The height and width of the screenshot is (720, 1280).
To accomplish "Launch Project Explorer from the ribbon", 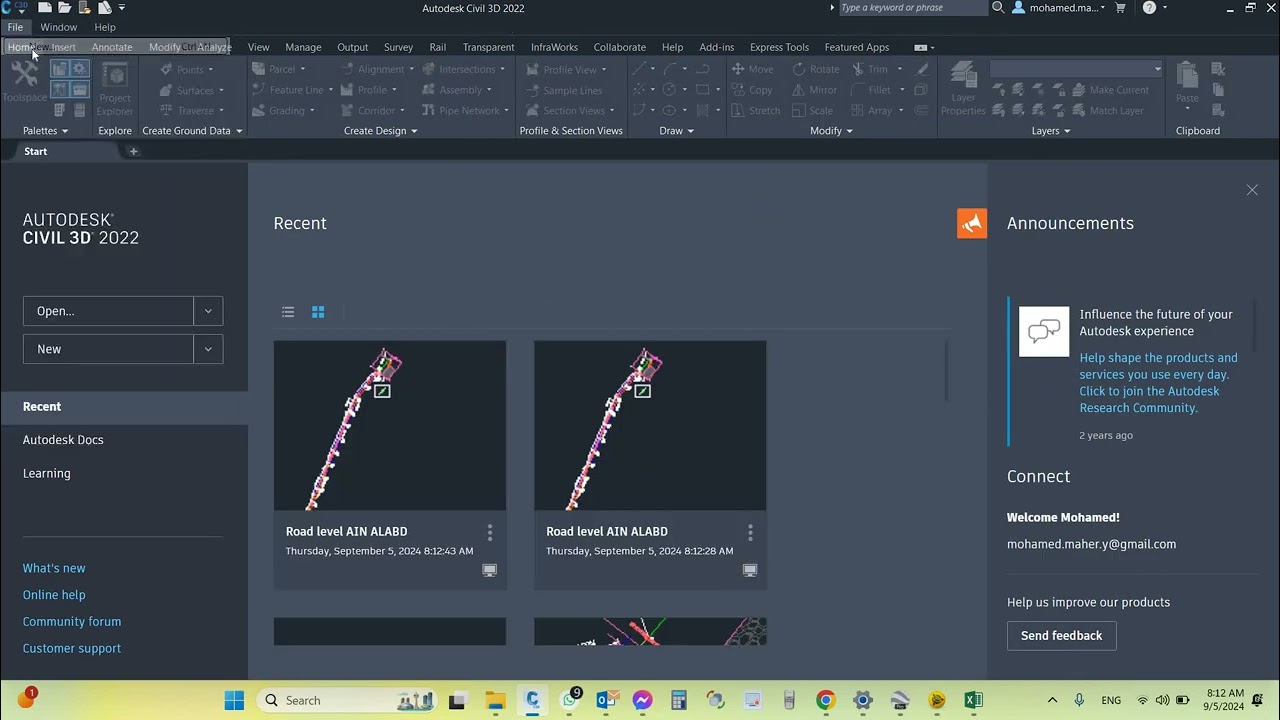I will point(115,89).
